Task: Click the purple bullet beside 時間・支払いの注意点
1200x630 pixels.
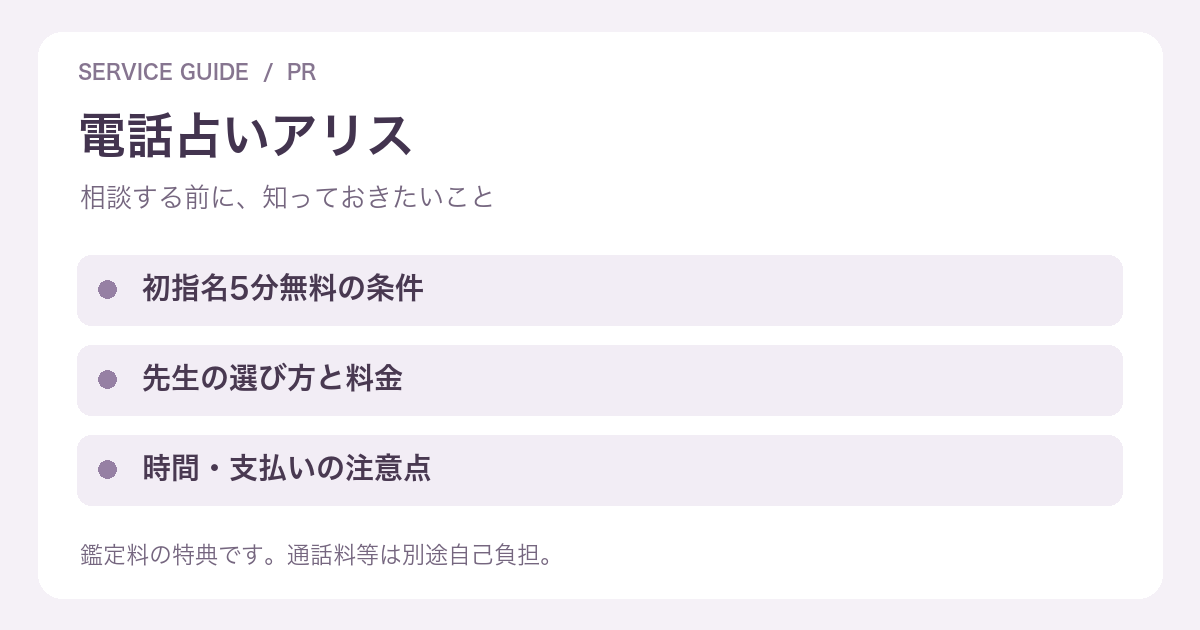Action: click(x=108, y=470)
